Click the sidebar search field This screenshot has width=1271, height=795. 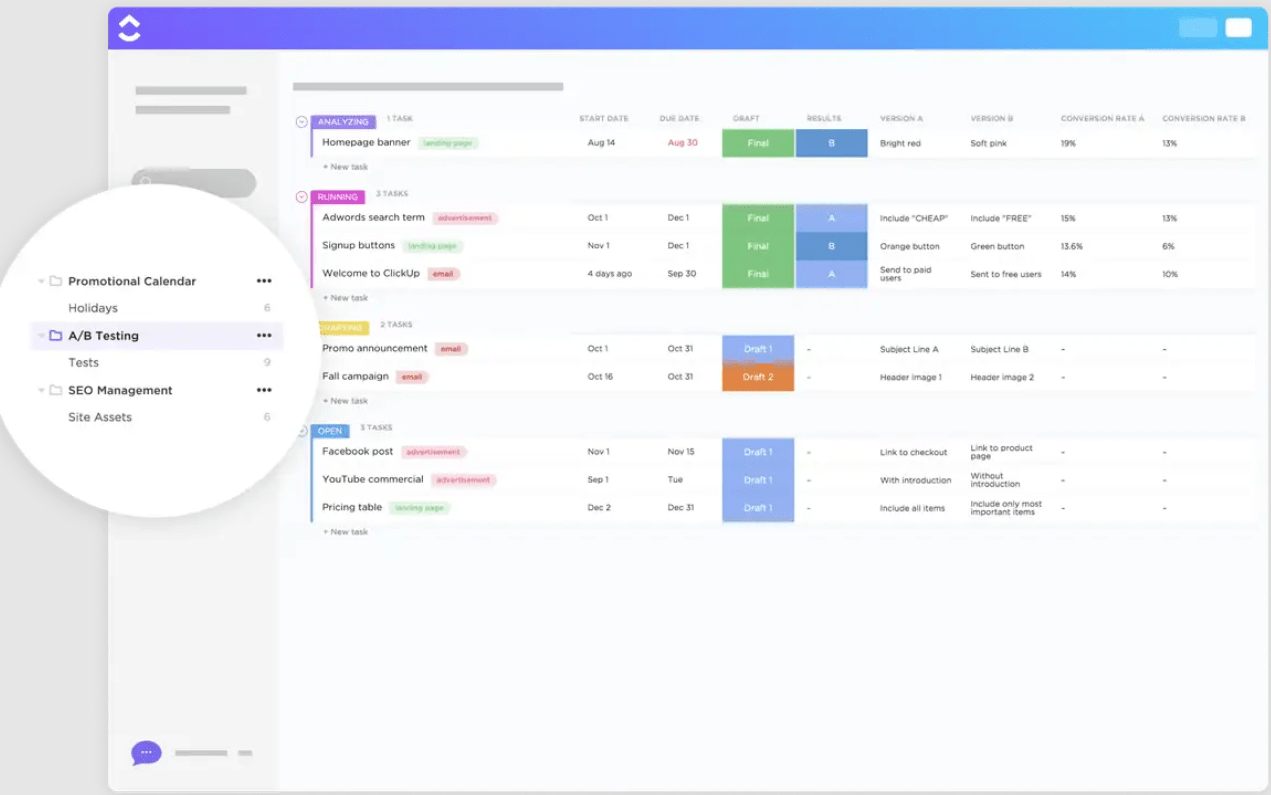[x=194, y=183]
